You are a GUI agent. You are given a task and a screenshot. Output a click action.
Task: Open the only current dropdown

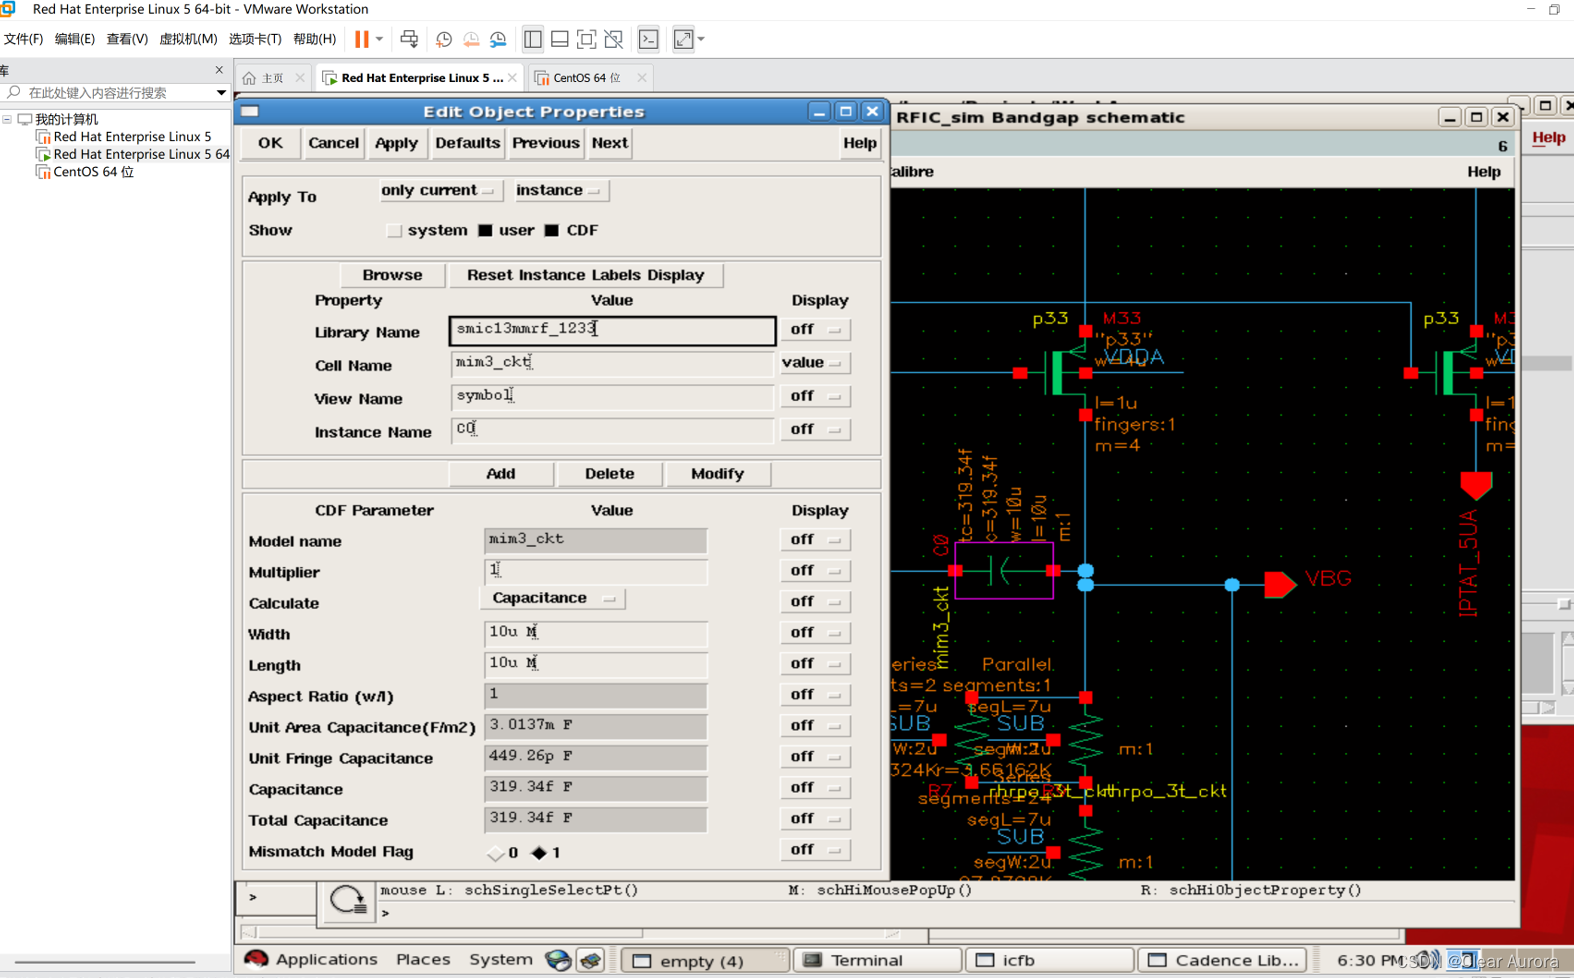coord(438,190)
